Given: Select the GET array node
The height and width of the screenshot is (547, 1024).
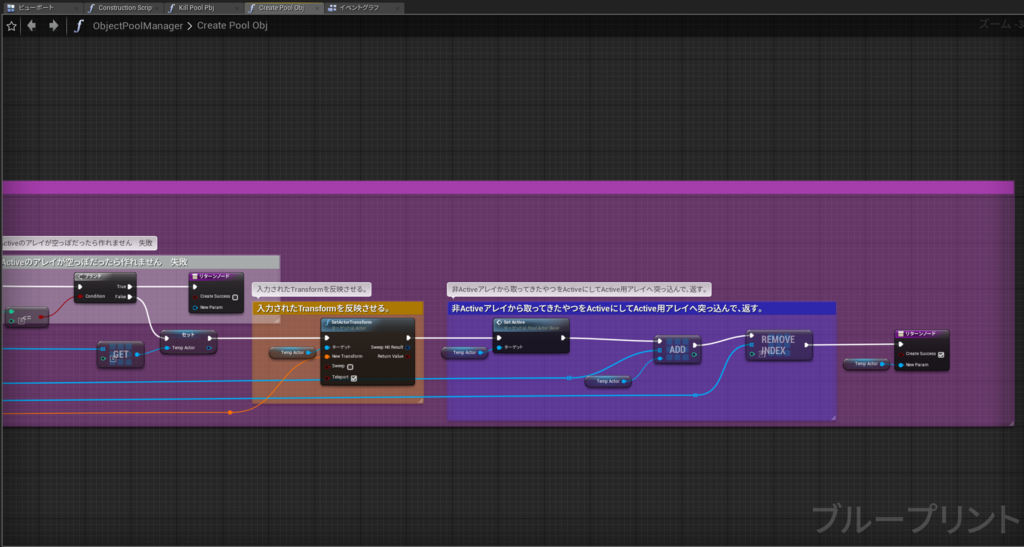Looking at the screenshot, I should point(121,354).
